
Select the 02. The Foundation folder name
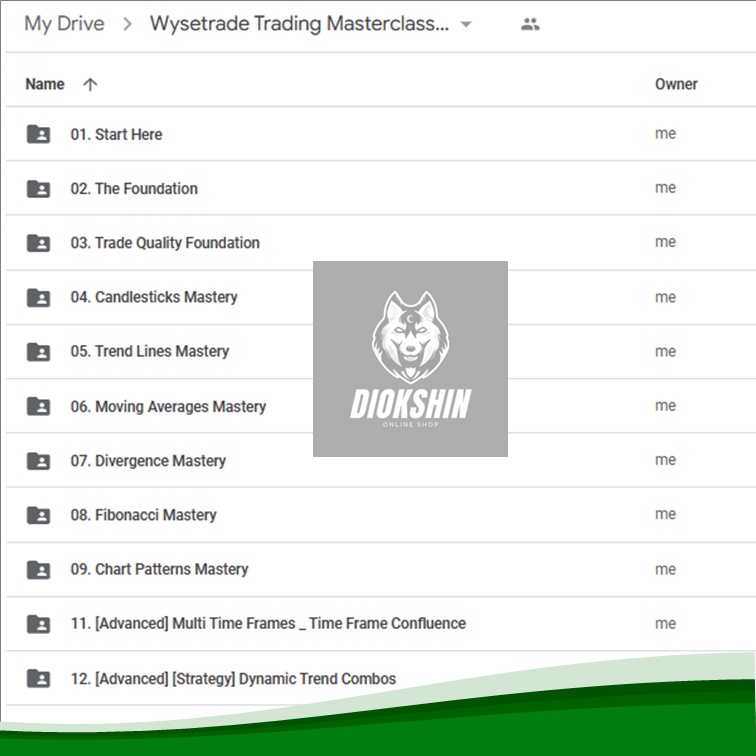click(134, 189)
